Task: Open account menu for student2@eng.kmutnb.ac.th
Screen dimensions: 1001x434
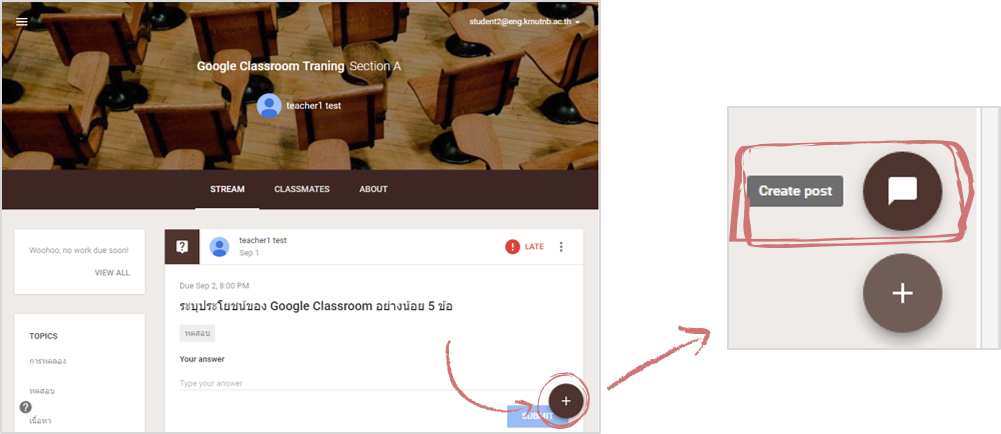Action: click(524, 21)
